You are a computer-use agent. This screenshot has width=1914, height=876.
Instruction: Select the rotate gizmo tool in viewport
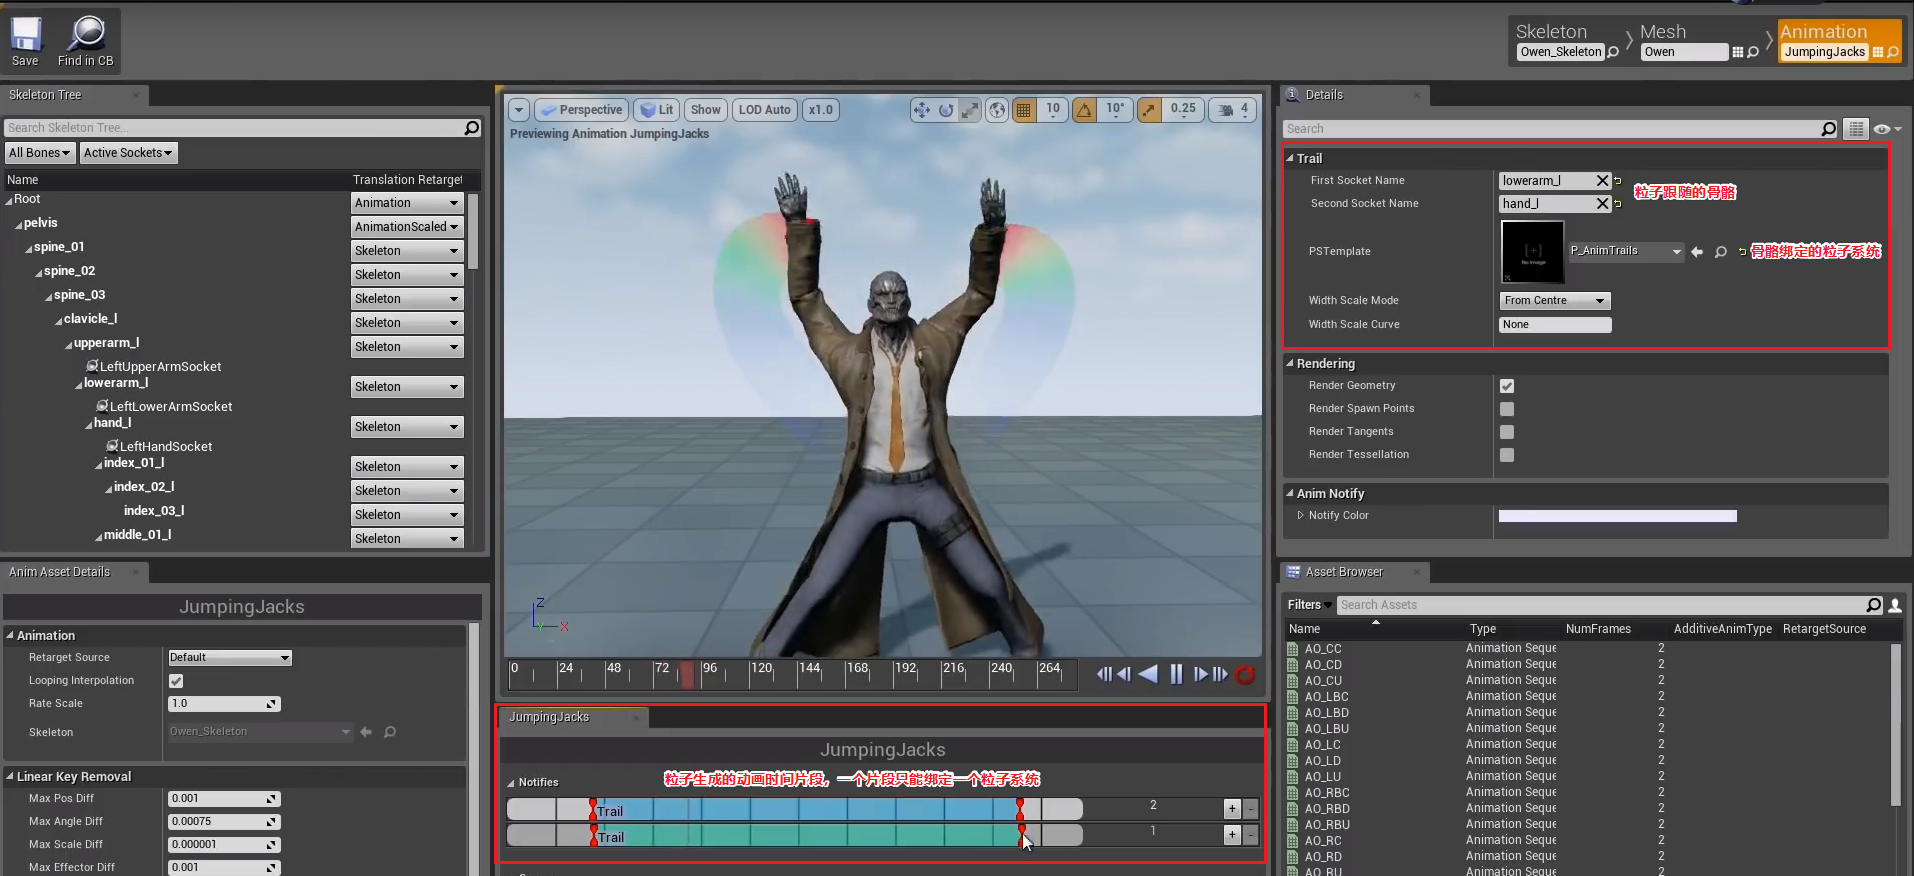945,110
